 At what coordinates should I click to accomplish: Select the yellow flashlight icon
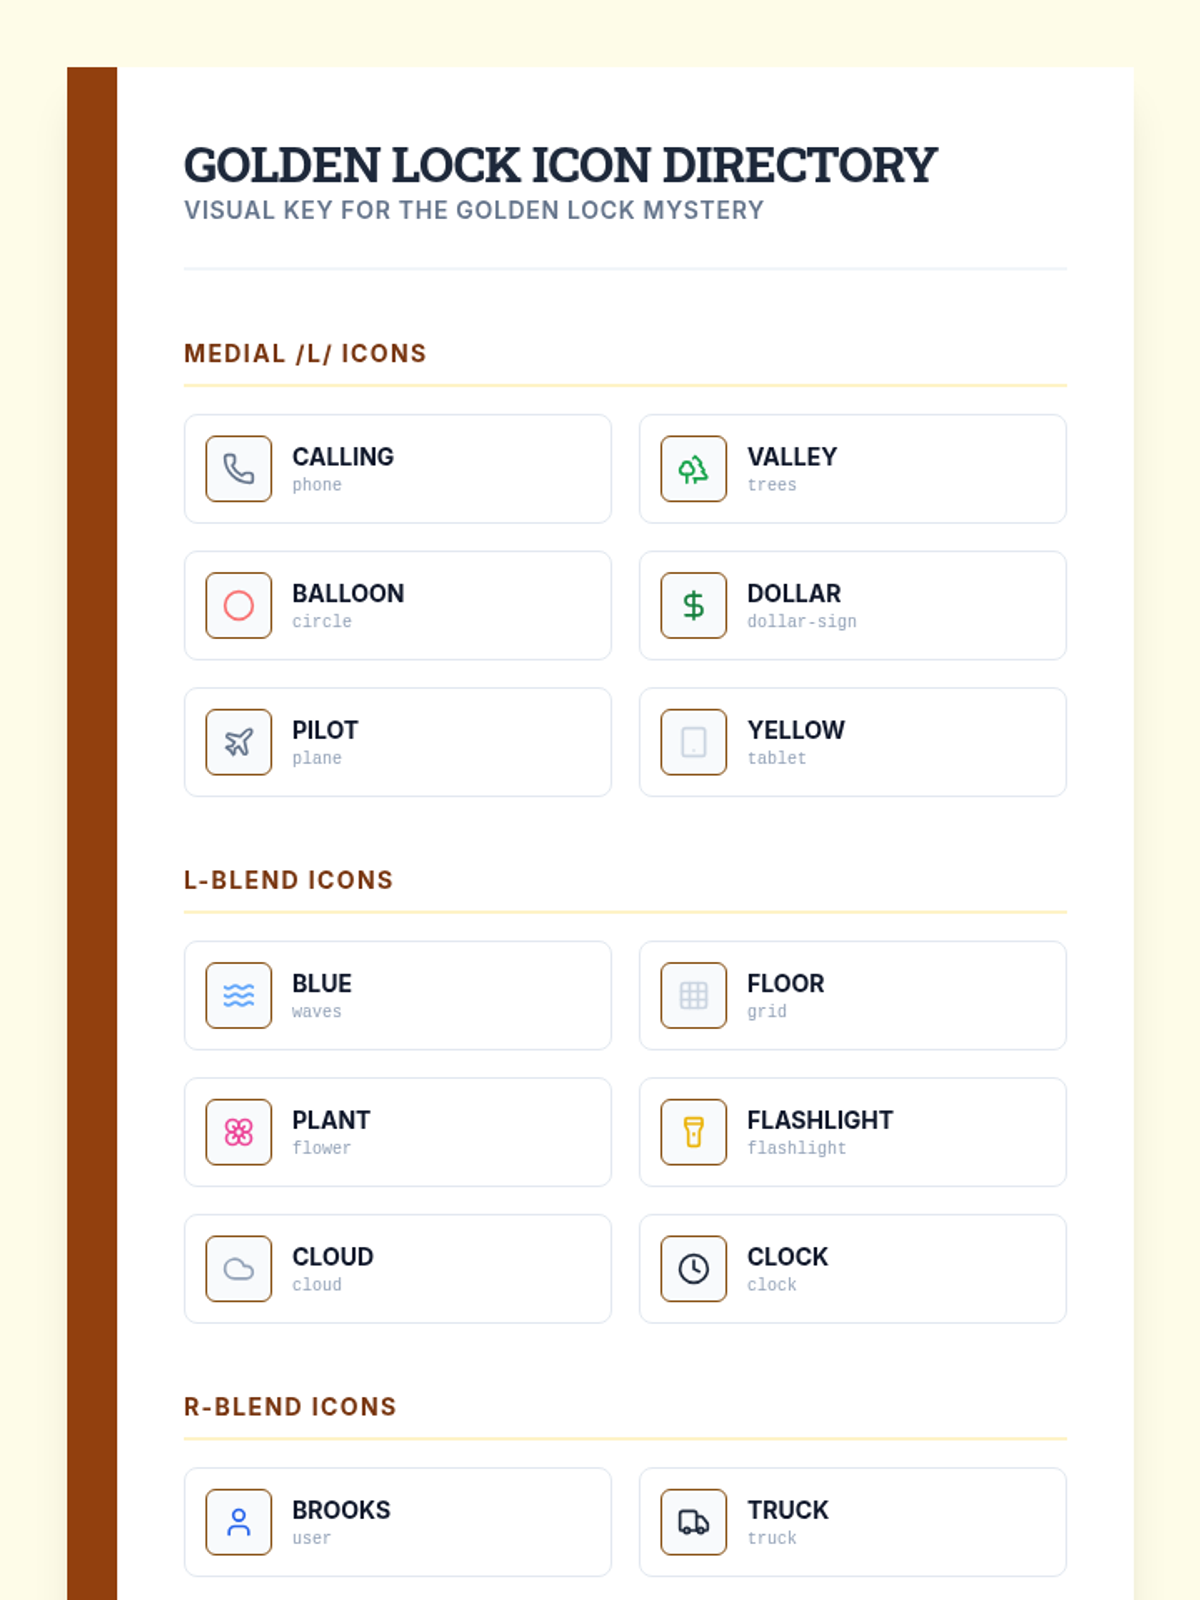[x=693, y=1132]
